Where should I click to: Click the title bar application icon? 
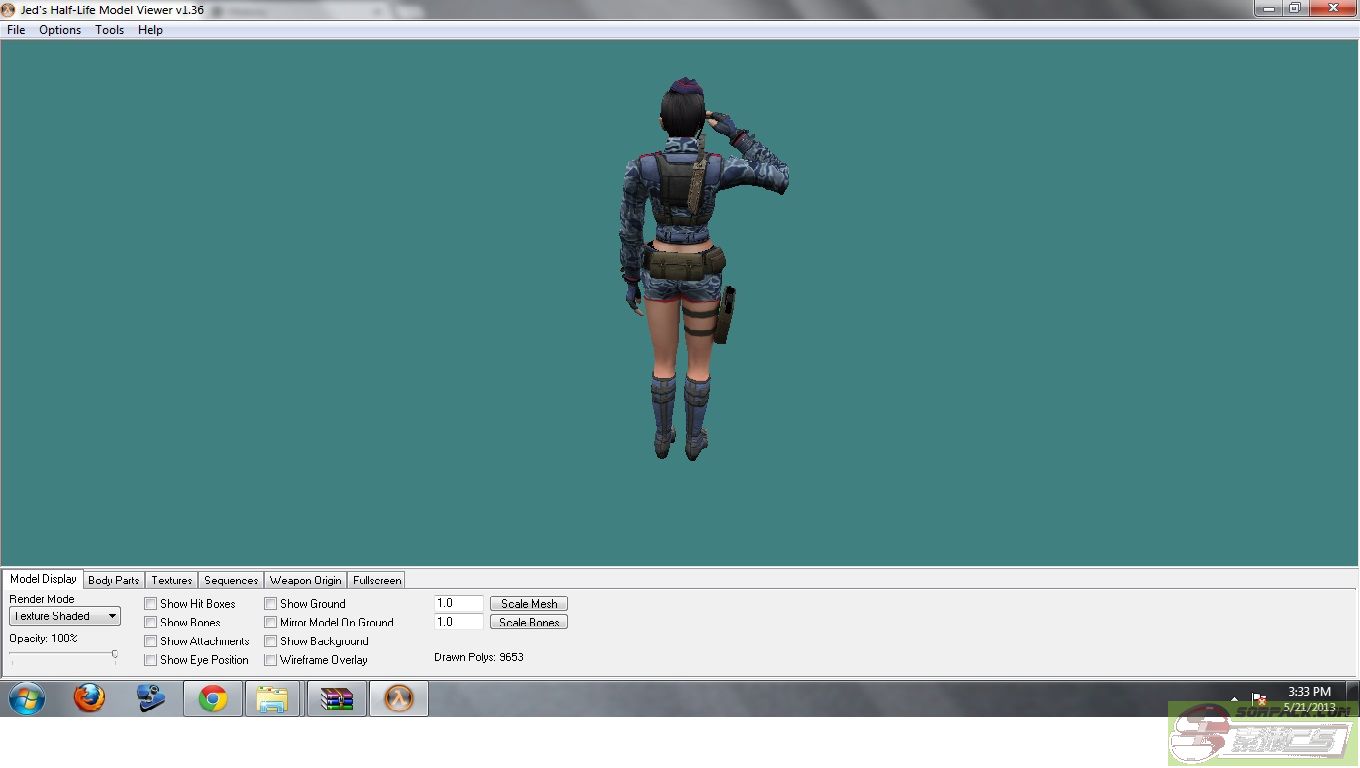[x=9, y=9]
